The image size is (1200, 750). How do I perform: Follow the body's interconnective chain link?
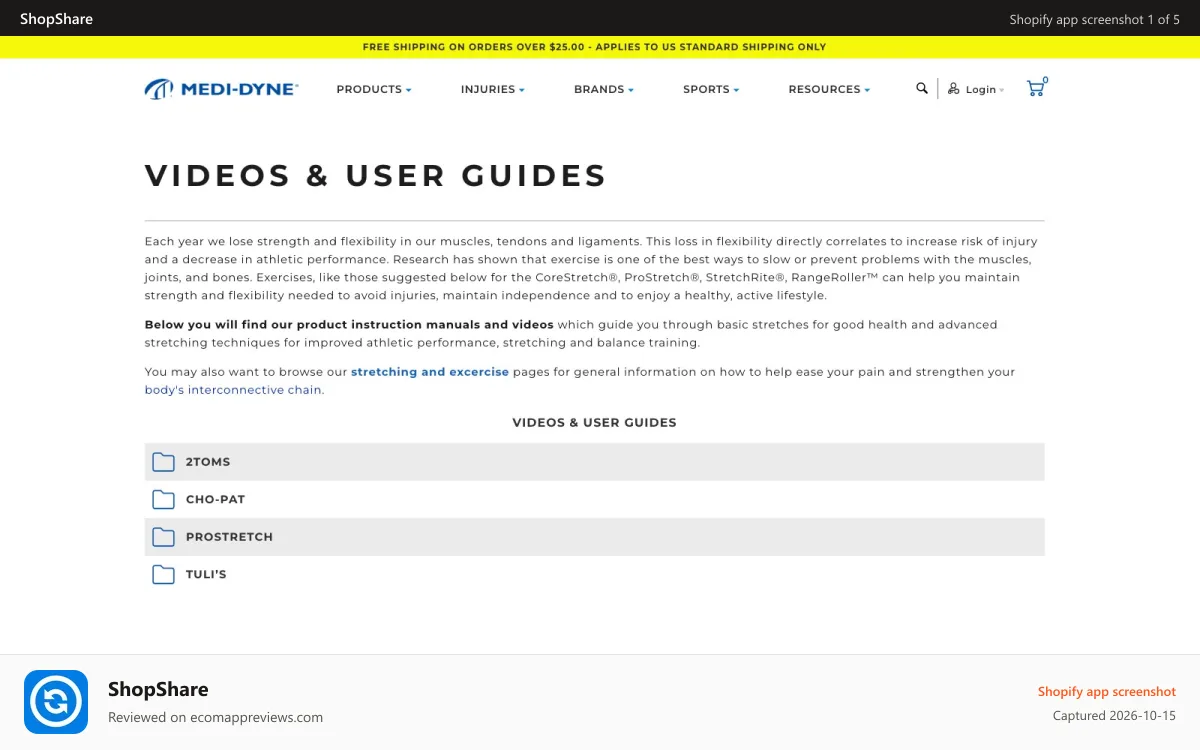tap(233, 390)
